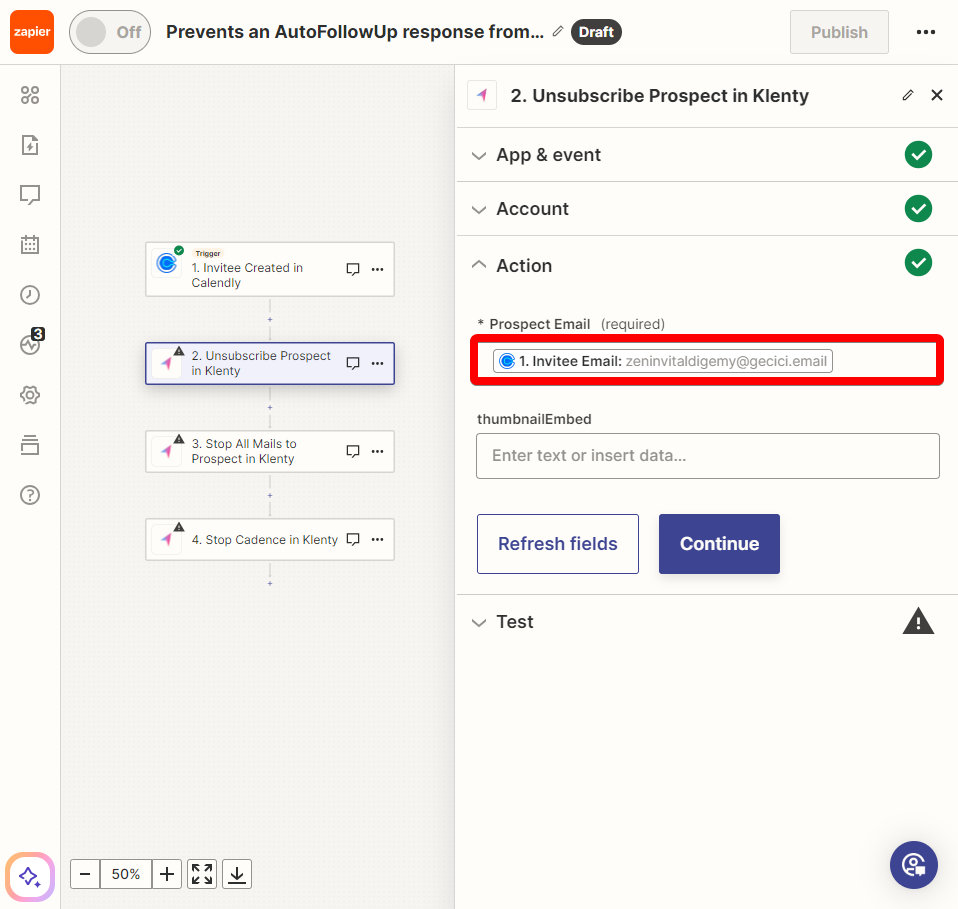Open the help question mark icon
The height and width of the screenshot is (909, 958).
pyautogui.click(x=30, y=495)
